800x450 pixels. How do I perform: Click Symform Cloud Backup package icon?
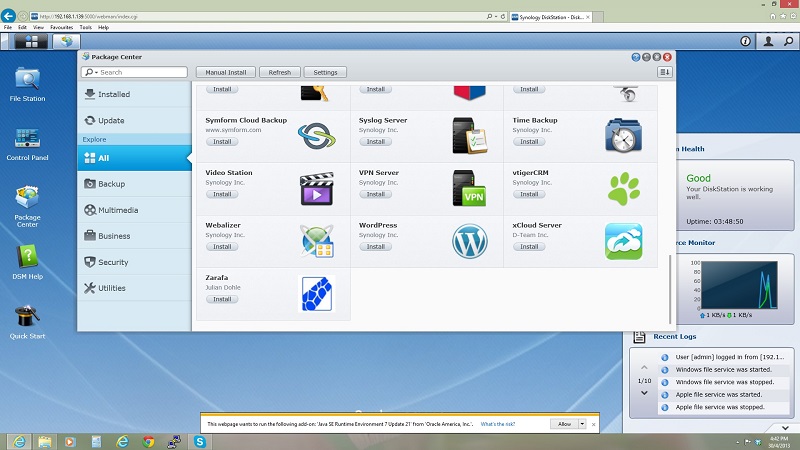tap(316, 136)
